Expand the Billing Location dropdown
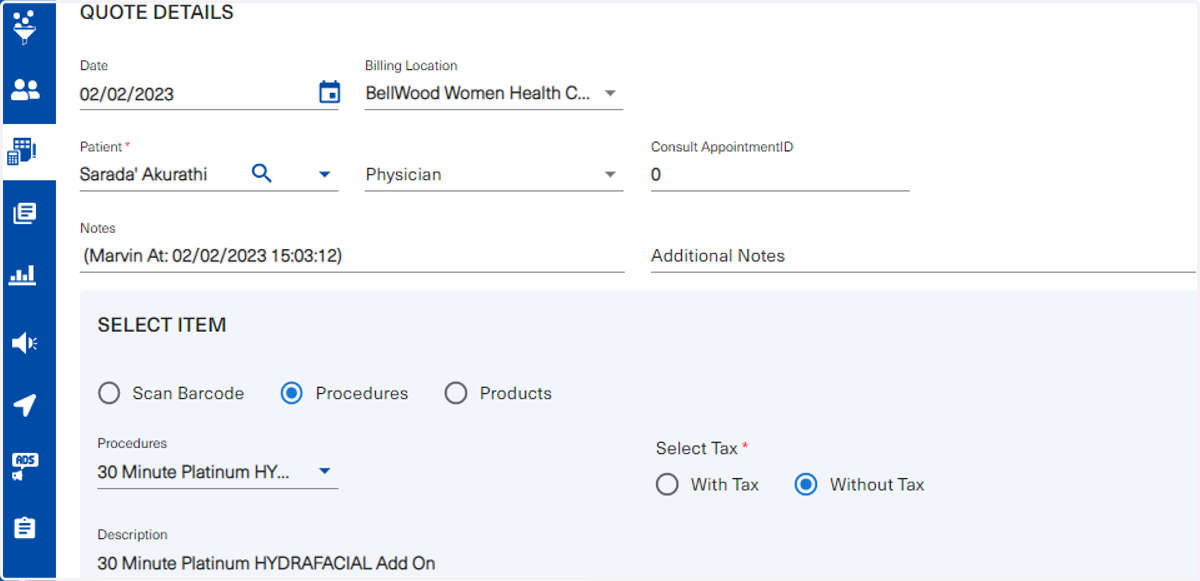Image resolution: width=1200 pixels, height=581 pixels. (x=611, y=94)
